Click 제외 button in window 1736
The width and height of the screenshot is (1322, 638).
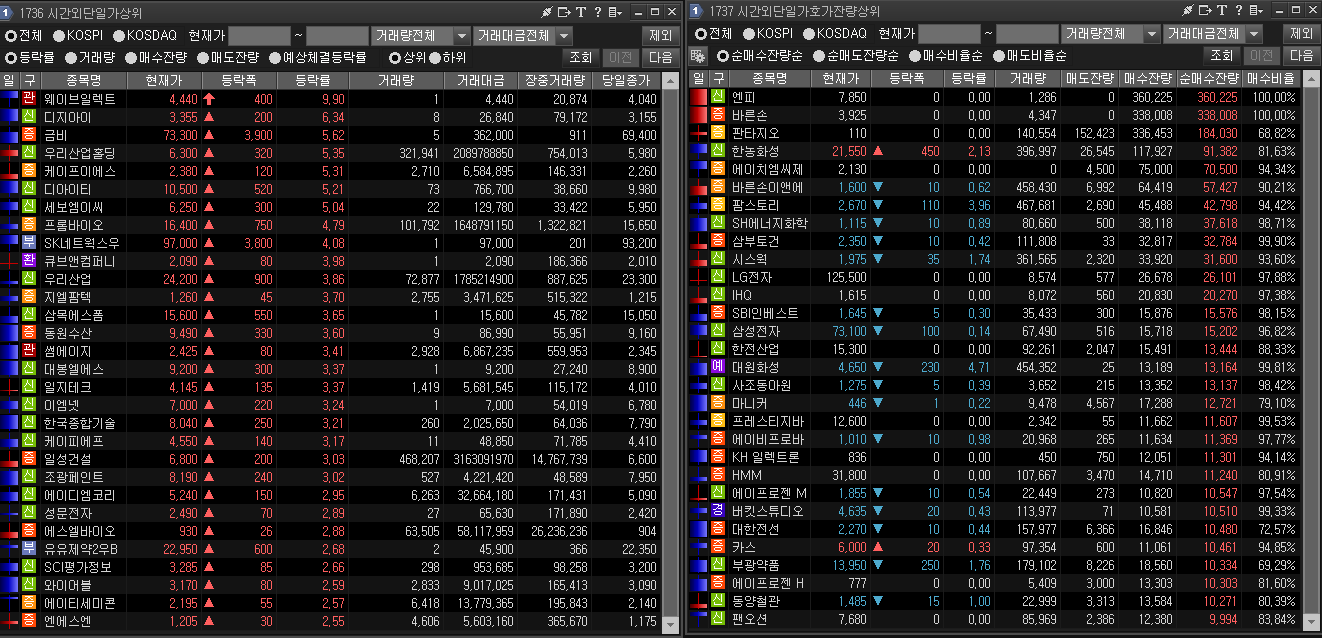tap(659, 35)
